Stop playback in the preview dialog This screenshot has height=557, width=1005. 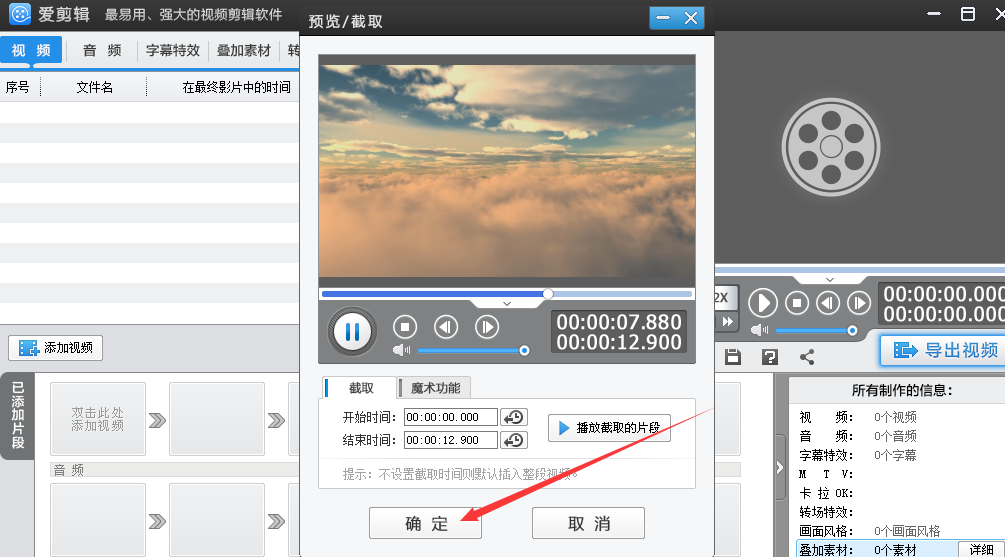coord(404,327)
